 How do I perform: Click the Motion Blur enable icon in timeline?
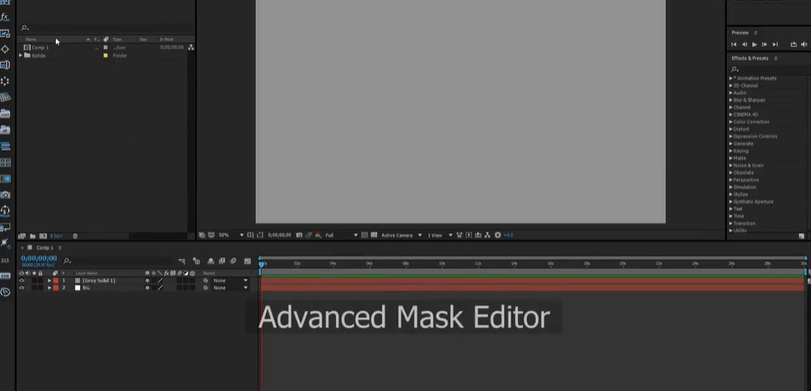[233, 261]
